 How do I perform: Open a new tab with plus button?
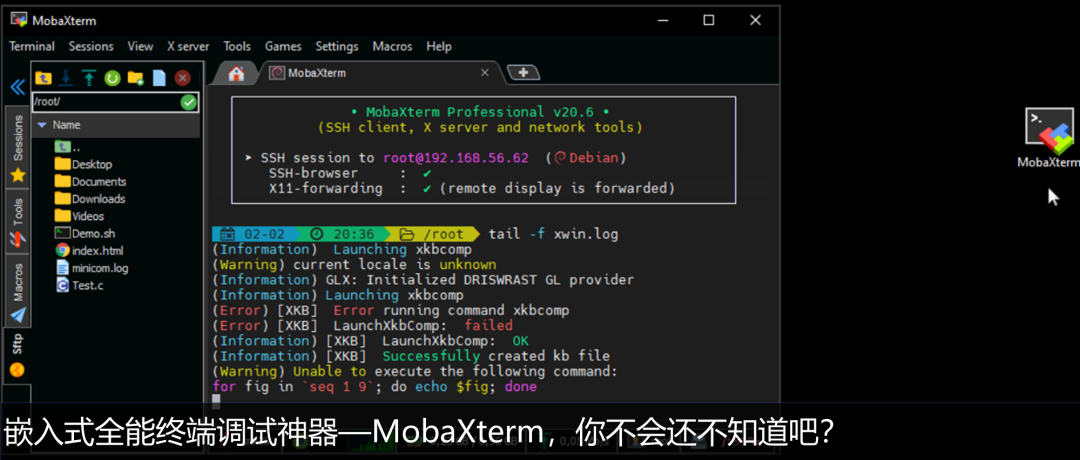point(523,72)
